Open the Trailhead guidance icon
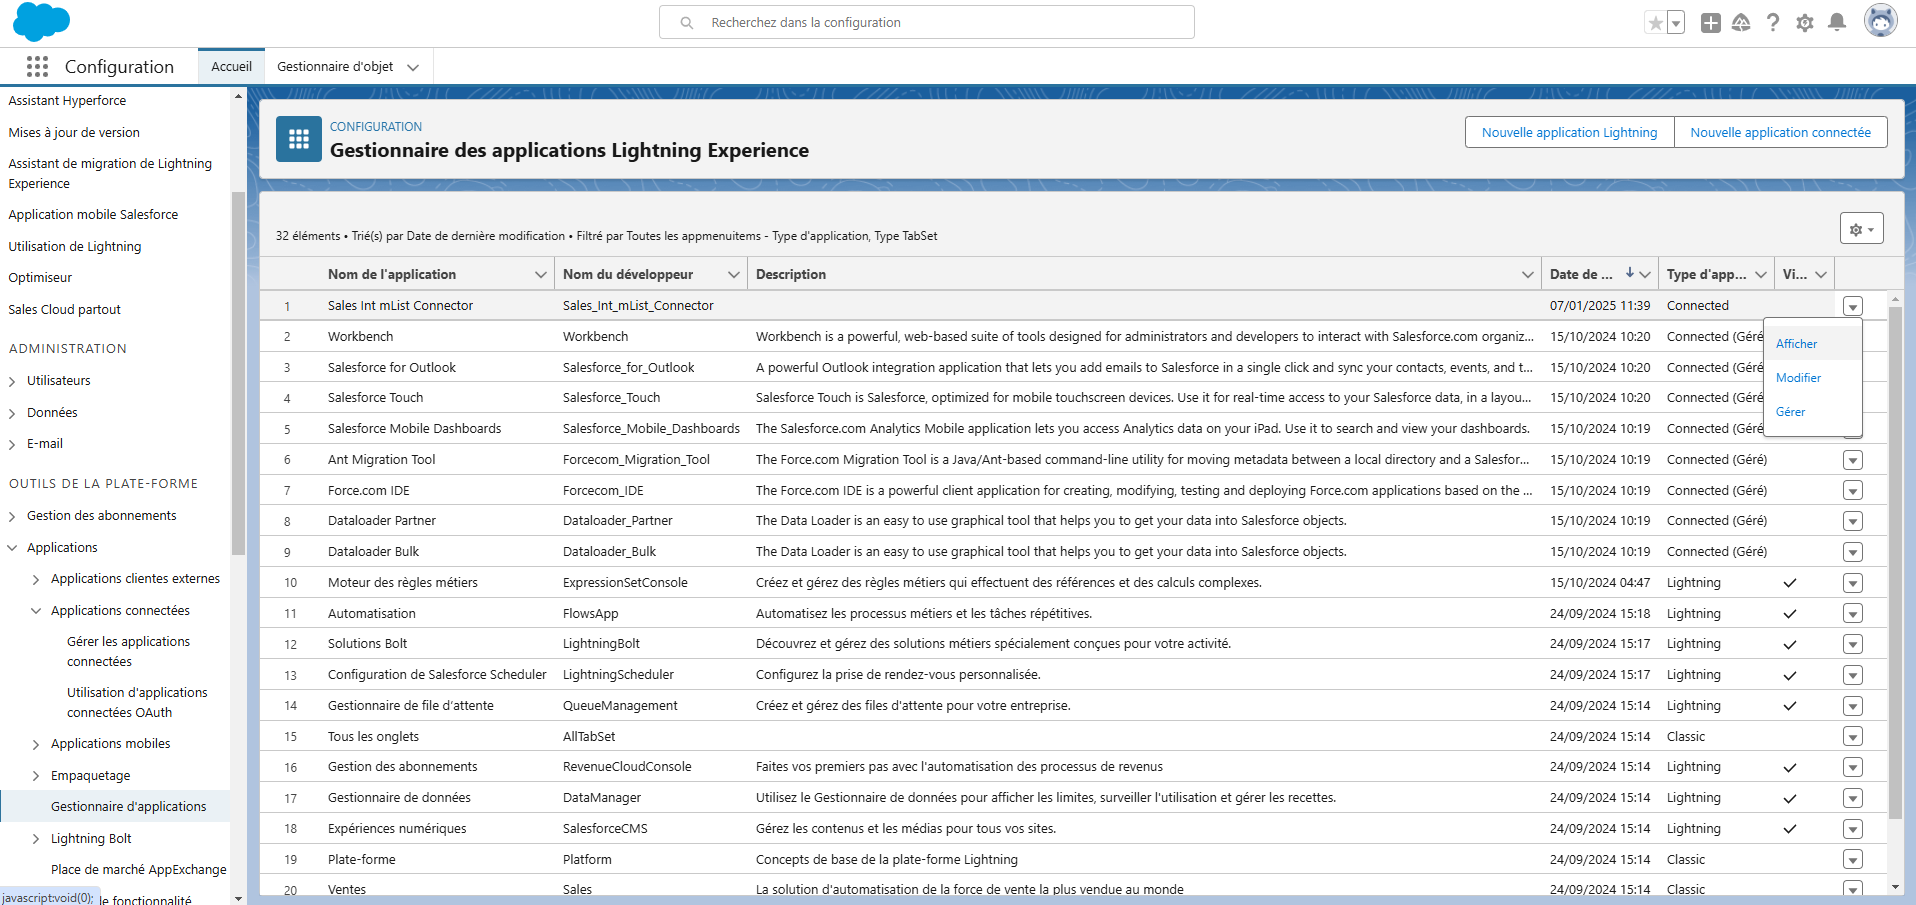 [1741, 23]
